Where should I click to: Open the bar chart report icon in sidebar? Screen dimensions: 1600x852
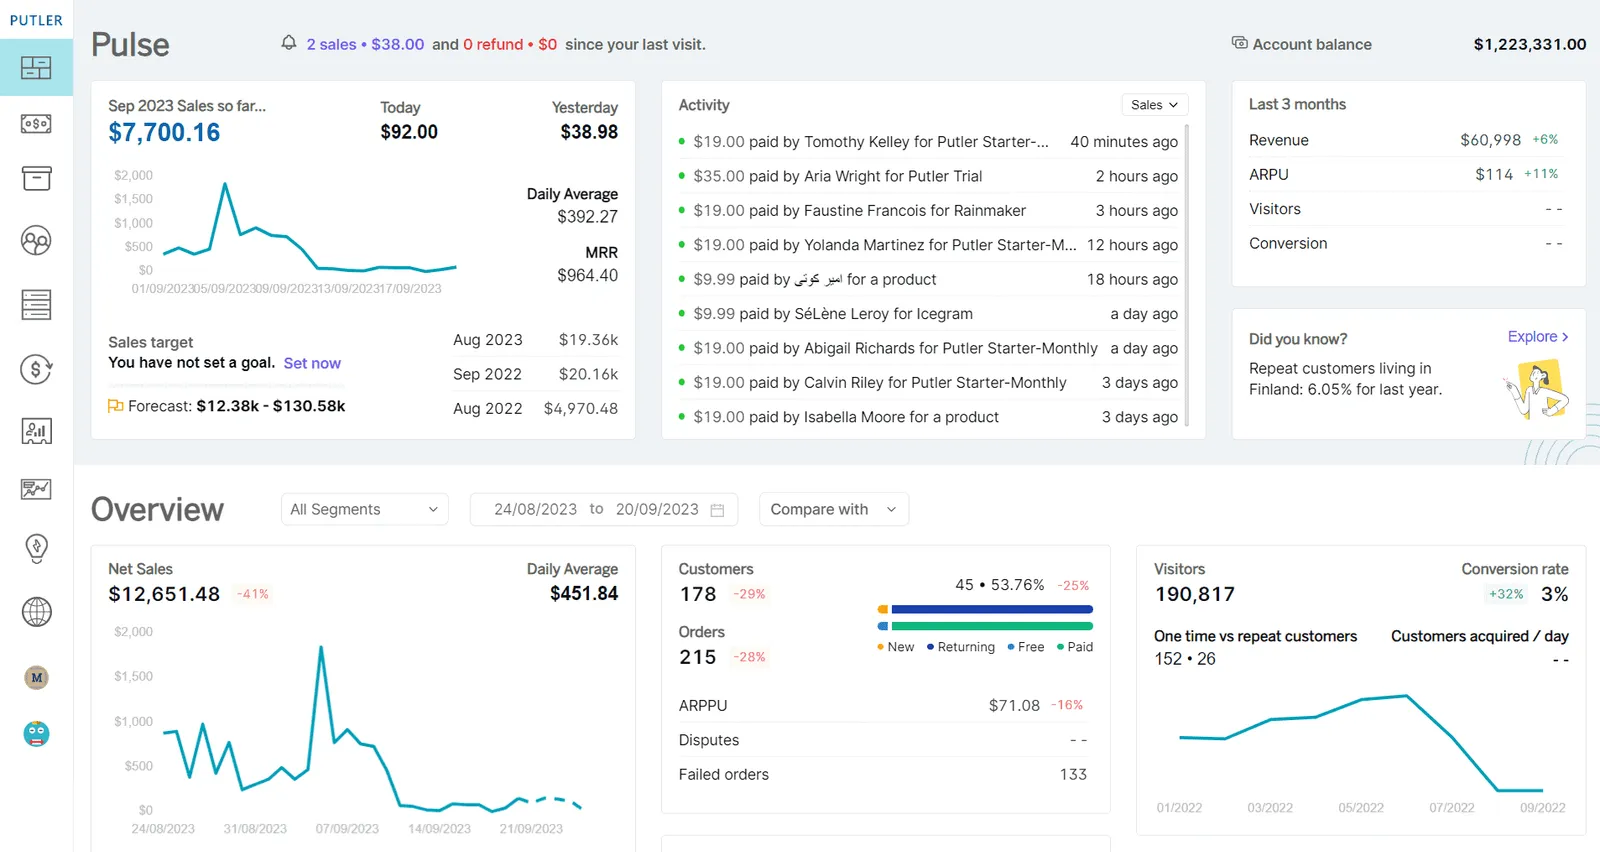coord(36,431)
